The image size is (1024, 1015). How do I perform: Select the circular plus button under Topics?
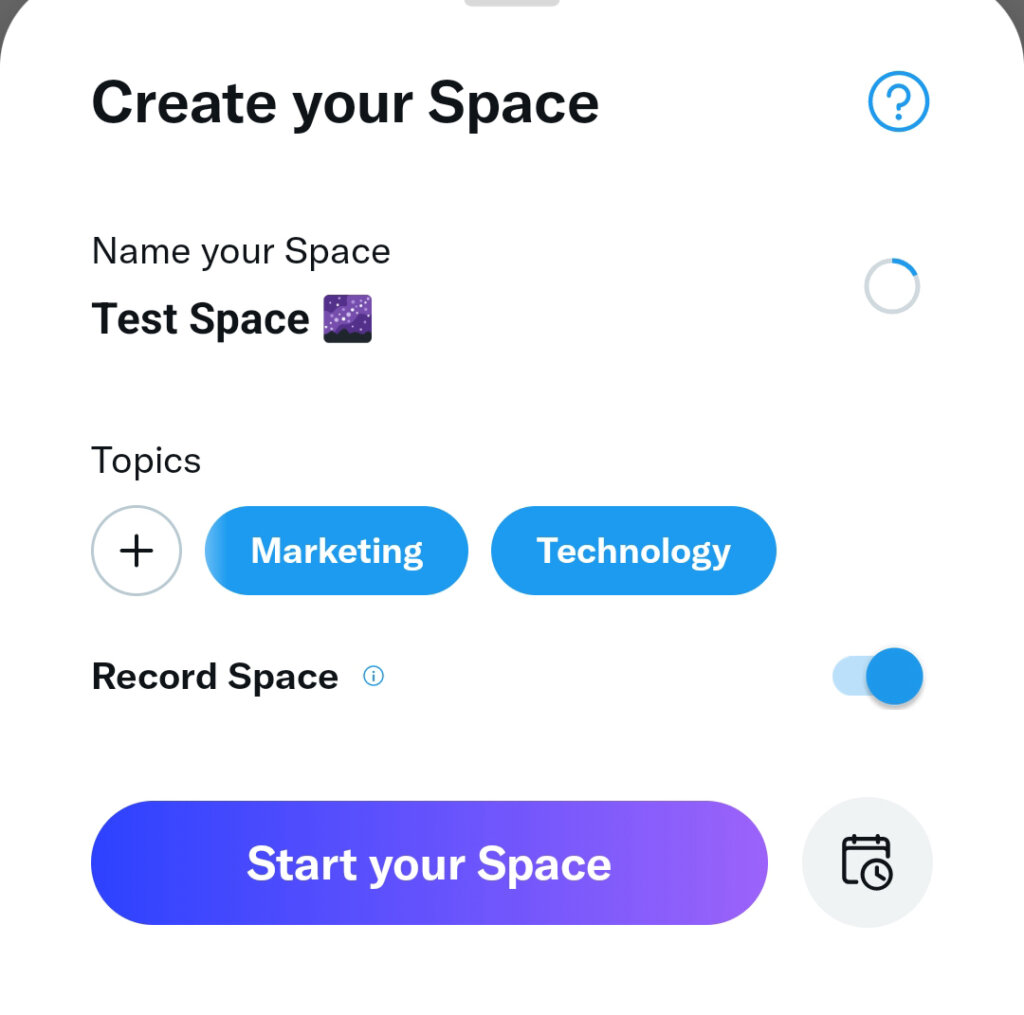136,550
